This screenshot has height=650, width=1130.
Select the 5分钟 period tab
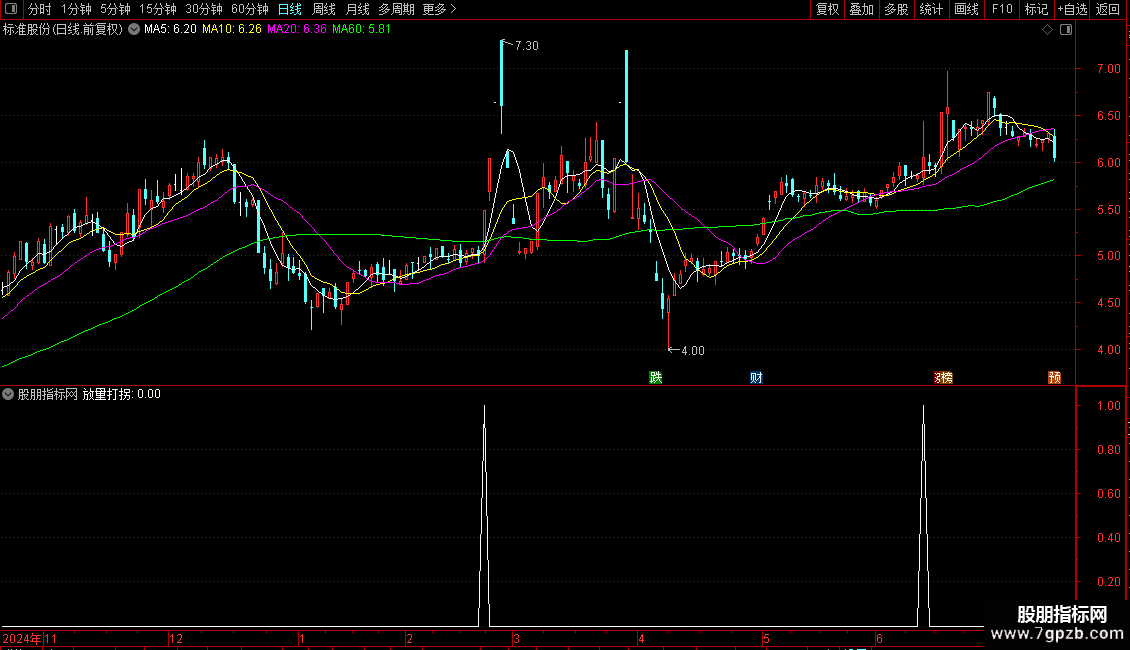pyautogui.click(x=115, y=9)
